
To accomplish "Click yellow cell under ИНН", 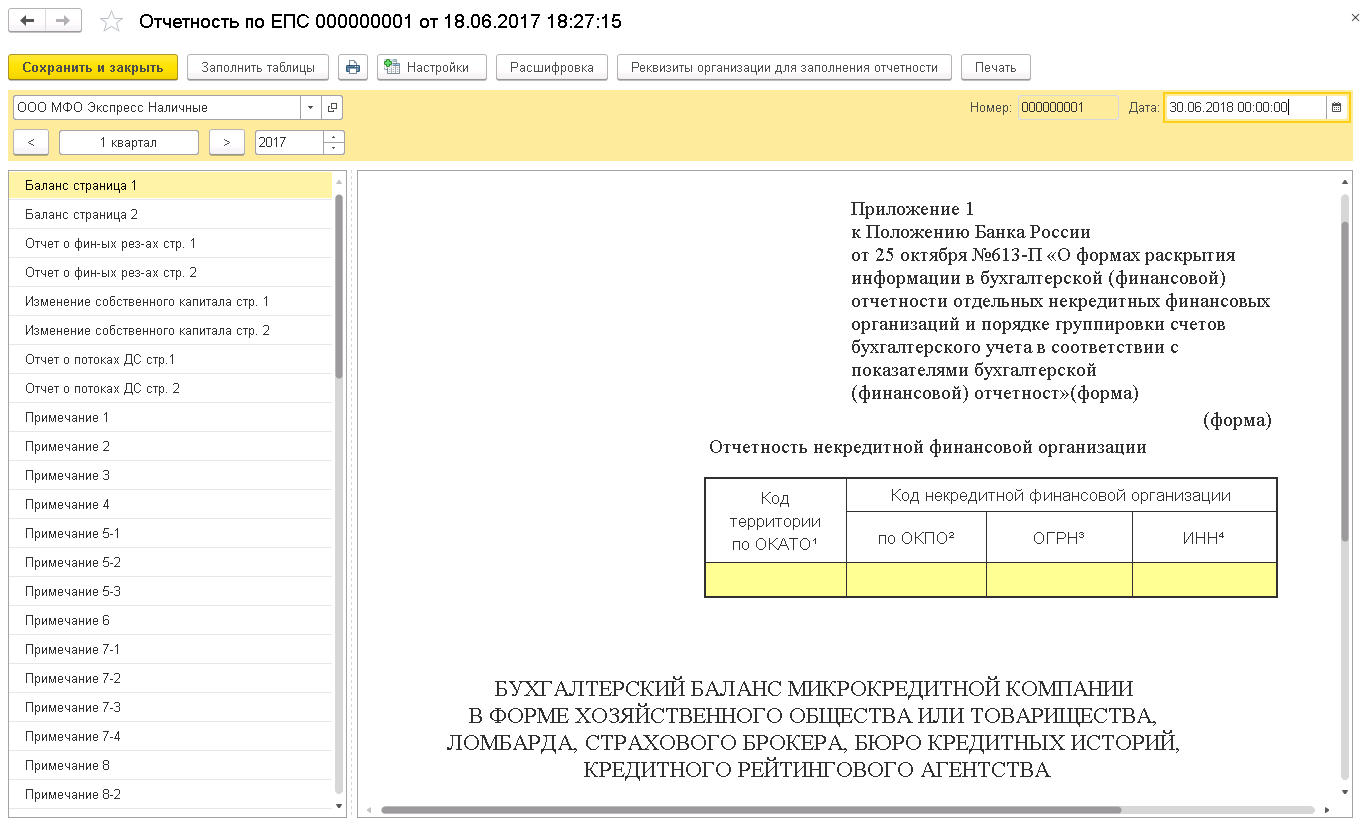I will coord(1204,580).
